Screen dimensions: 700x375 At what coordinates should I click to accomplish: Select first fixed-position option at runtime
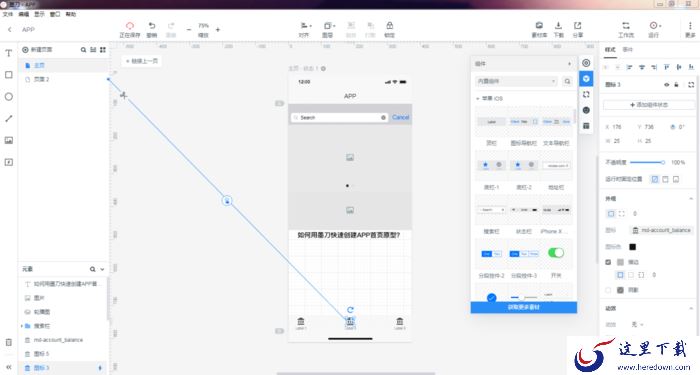654,179
